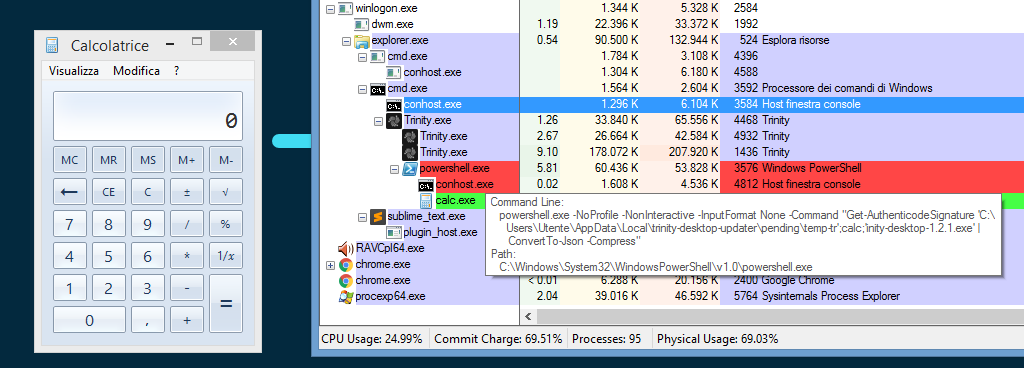Open the Modifica menu in Calcolatrice
The width and height of the screenshot is (1024, 368).
(x=136, y=71)
